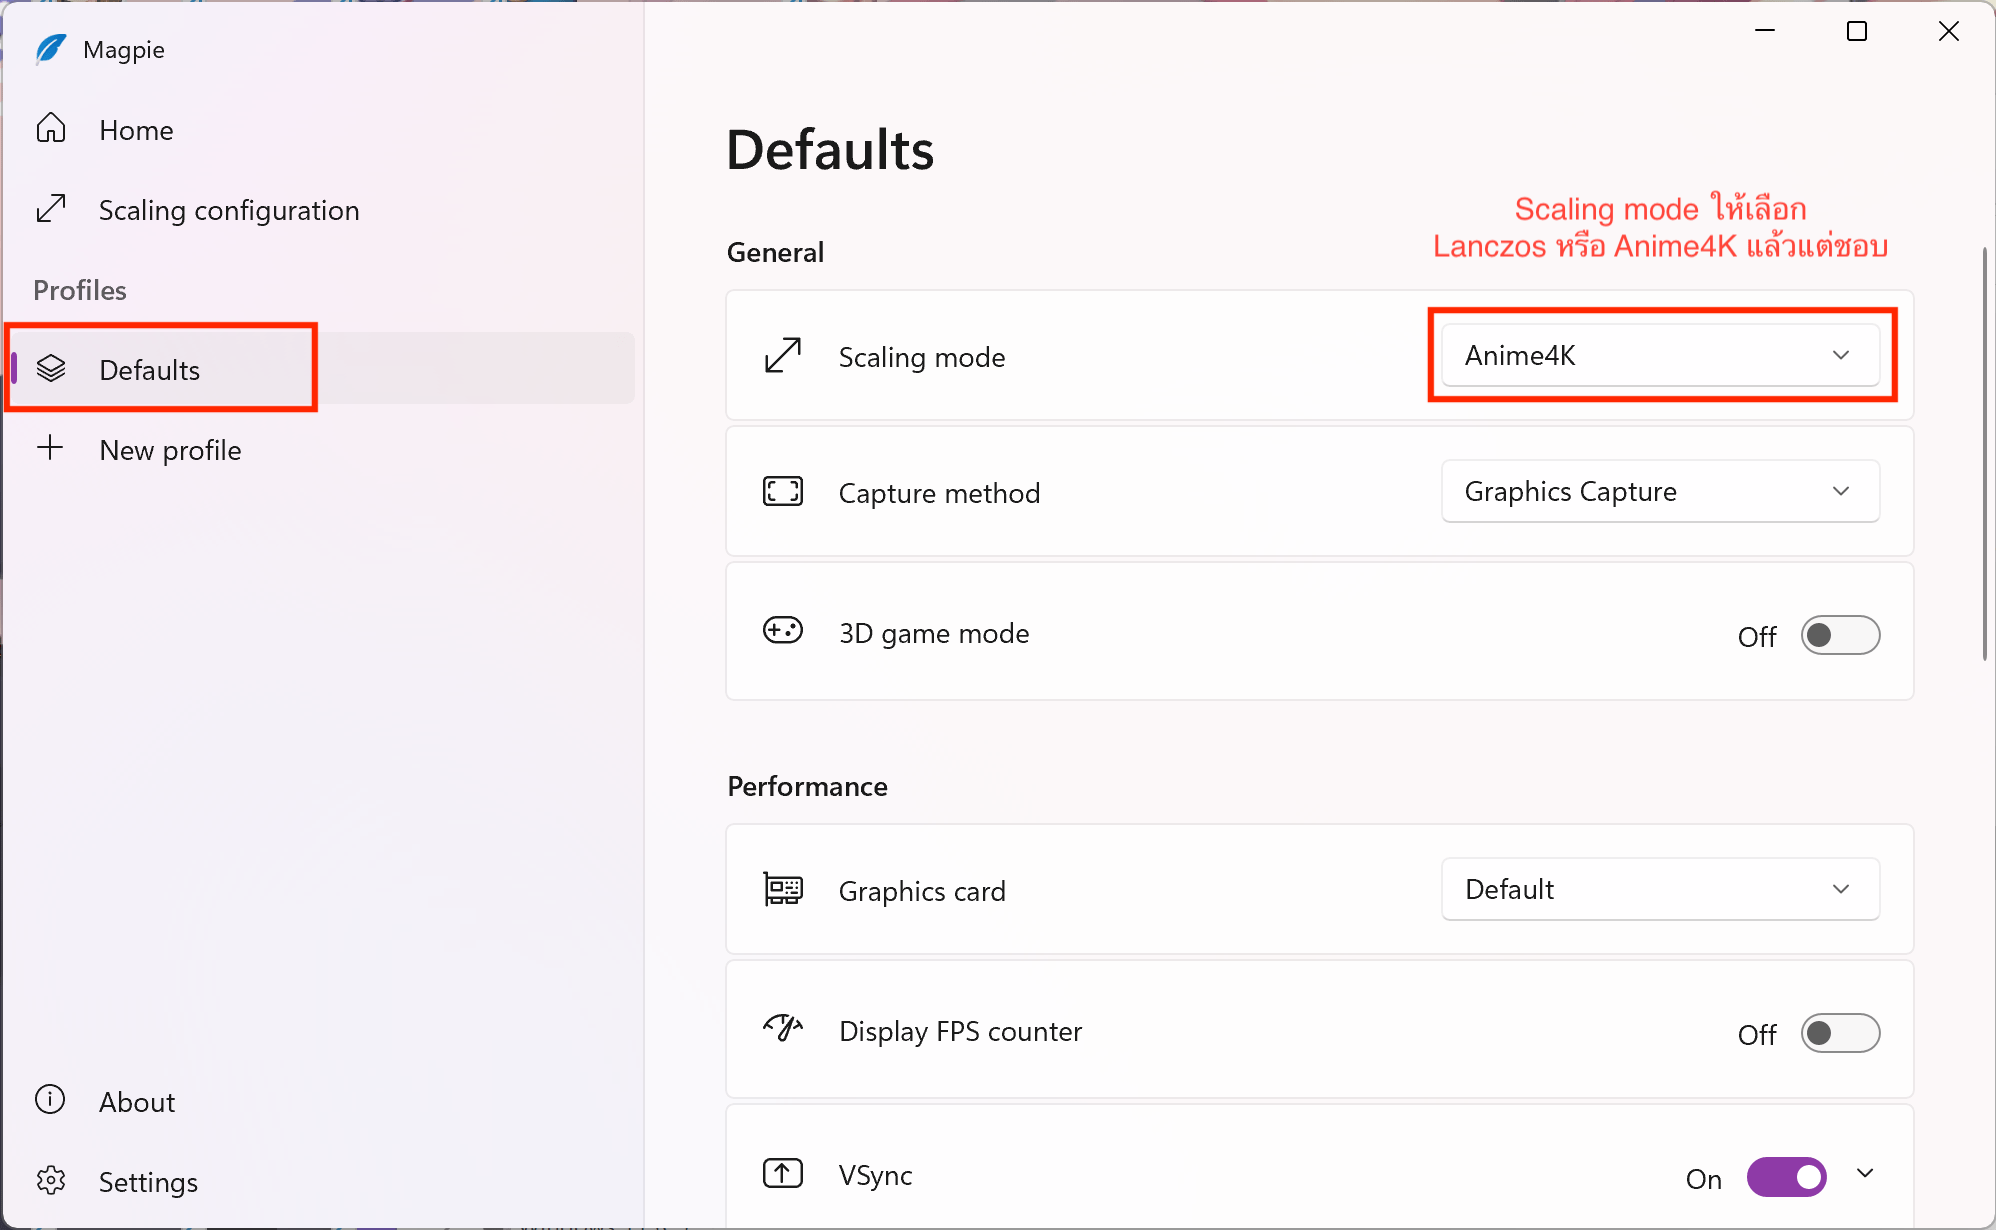This screenshot has width=1996, height=1230.
Task: Enable the 3D game mode toggle
Action: click(x=1840, y=635)
